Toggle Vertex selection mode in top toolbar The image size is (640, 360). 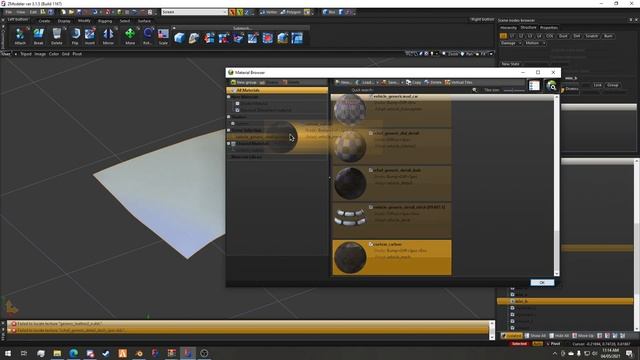[x=269, y=12]
